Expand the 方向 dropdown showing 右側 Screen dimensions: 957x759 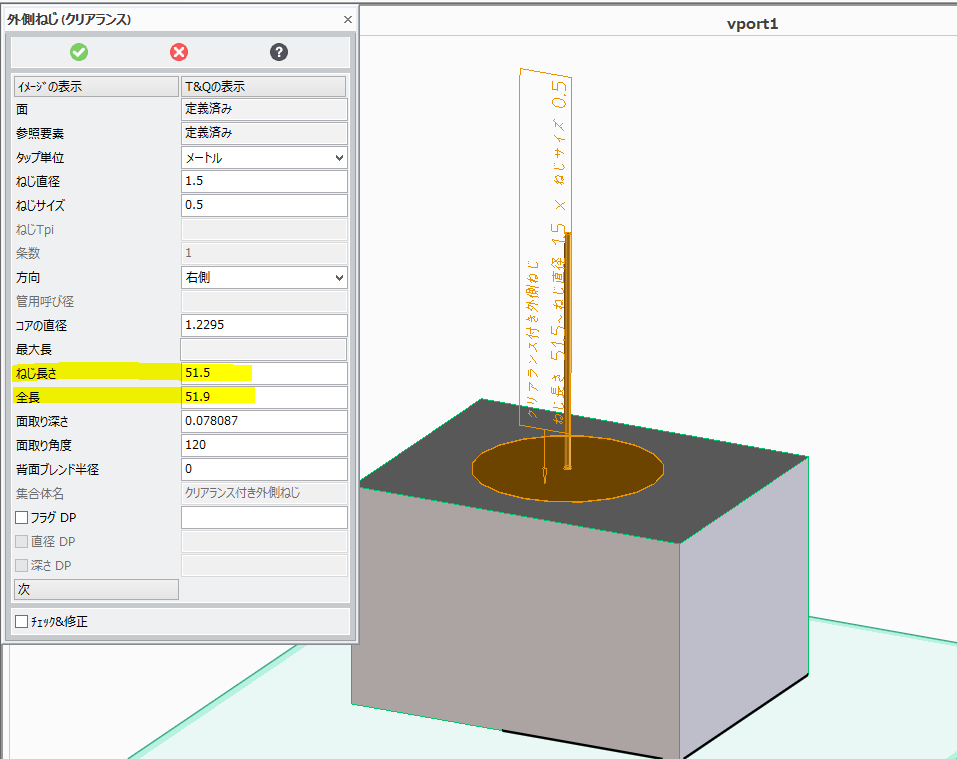tap(264, 278)
